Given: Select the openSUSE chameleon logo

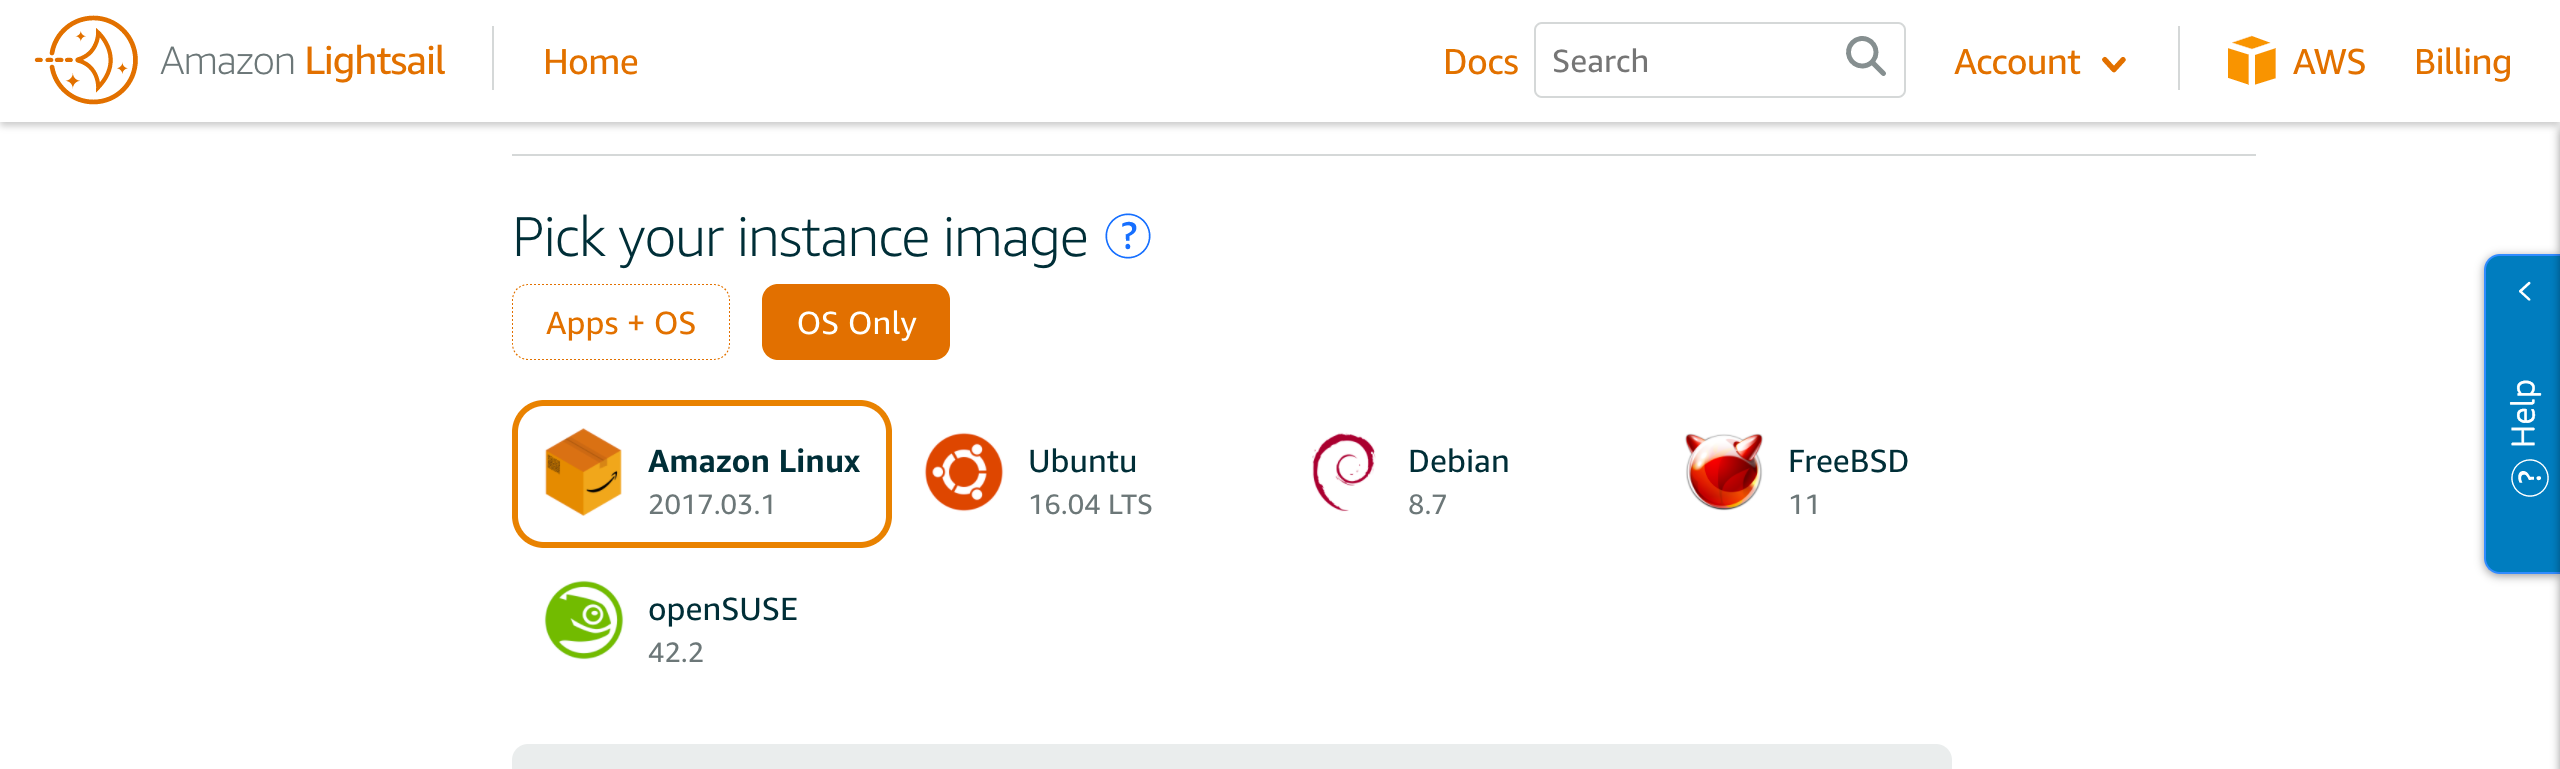Looking at the screenshot, I should pyautogui.click(x=583, y=620).
